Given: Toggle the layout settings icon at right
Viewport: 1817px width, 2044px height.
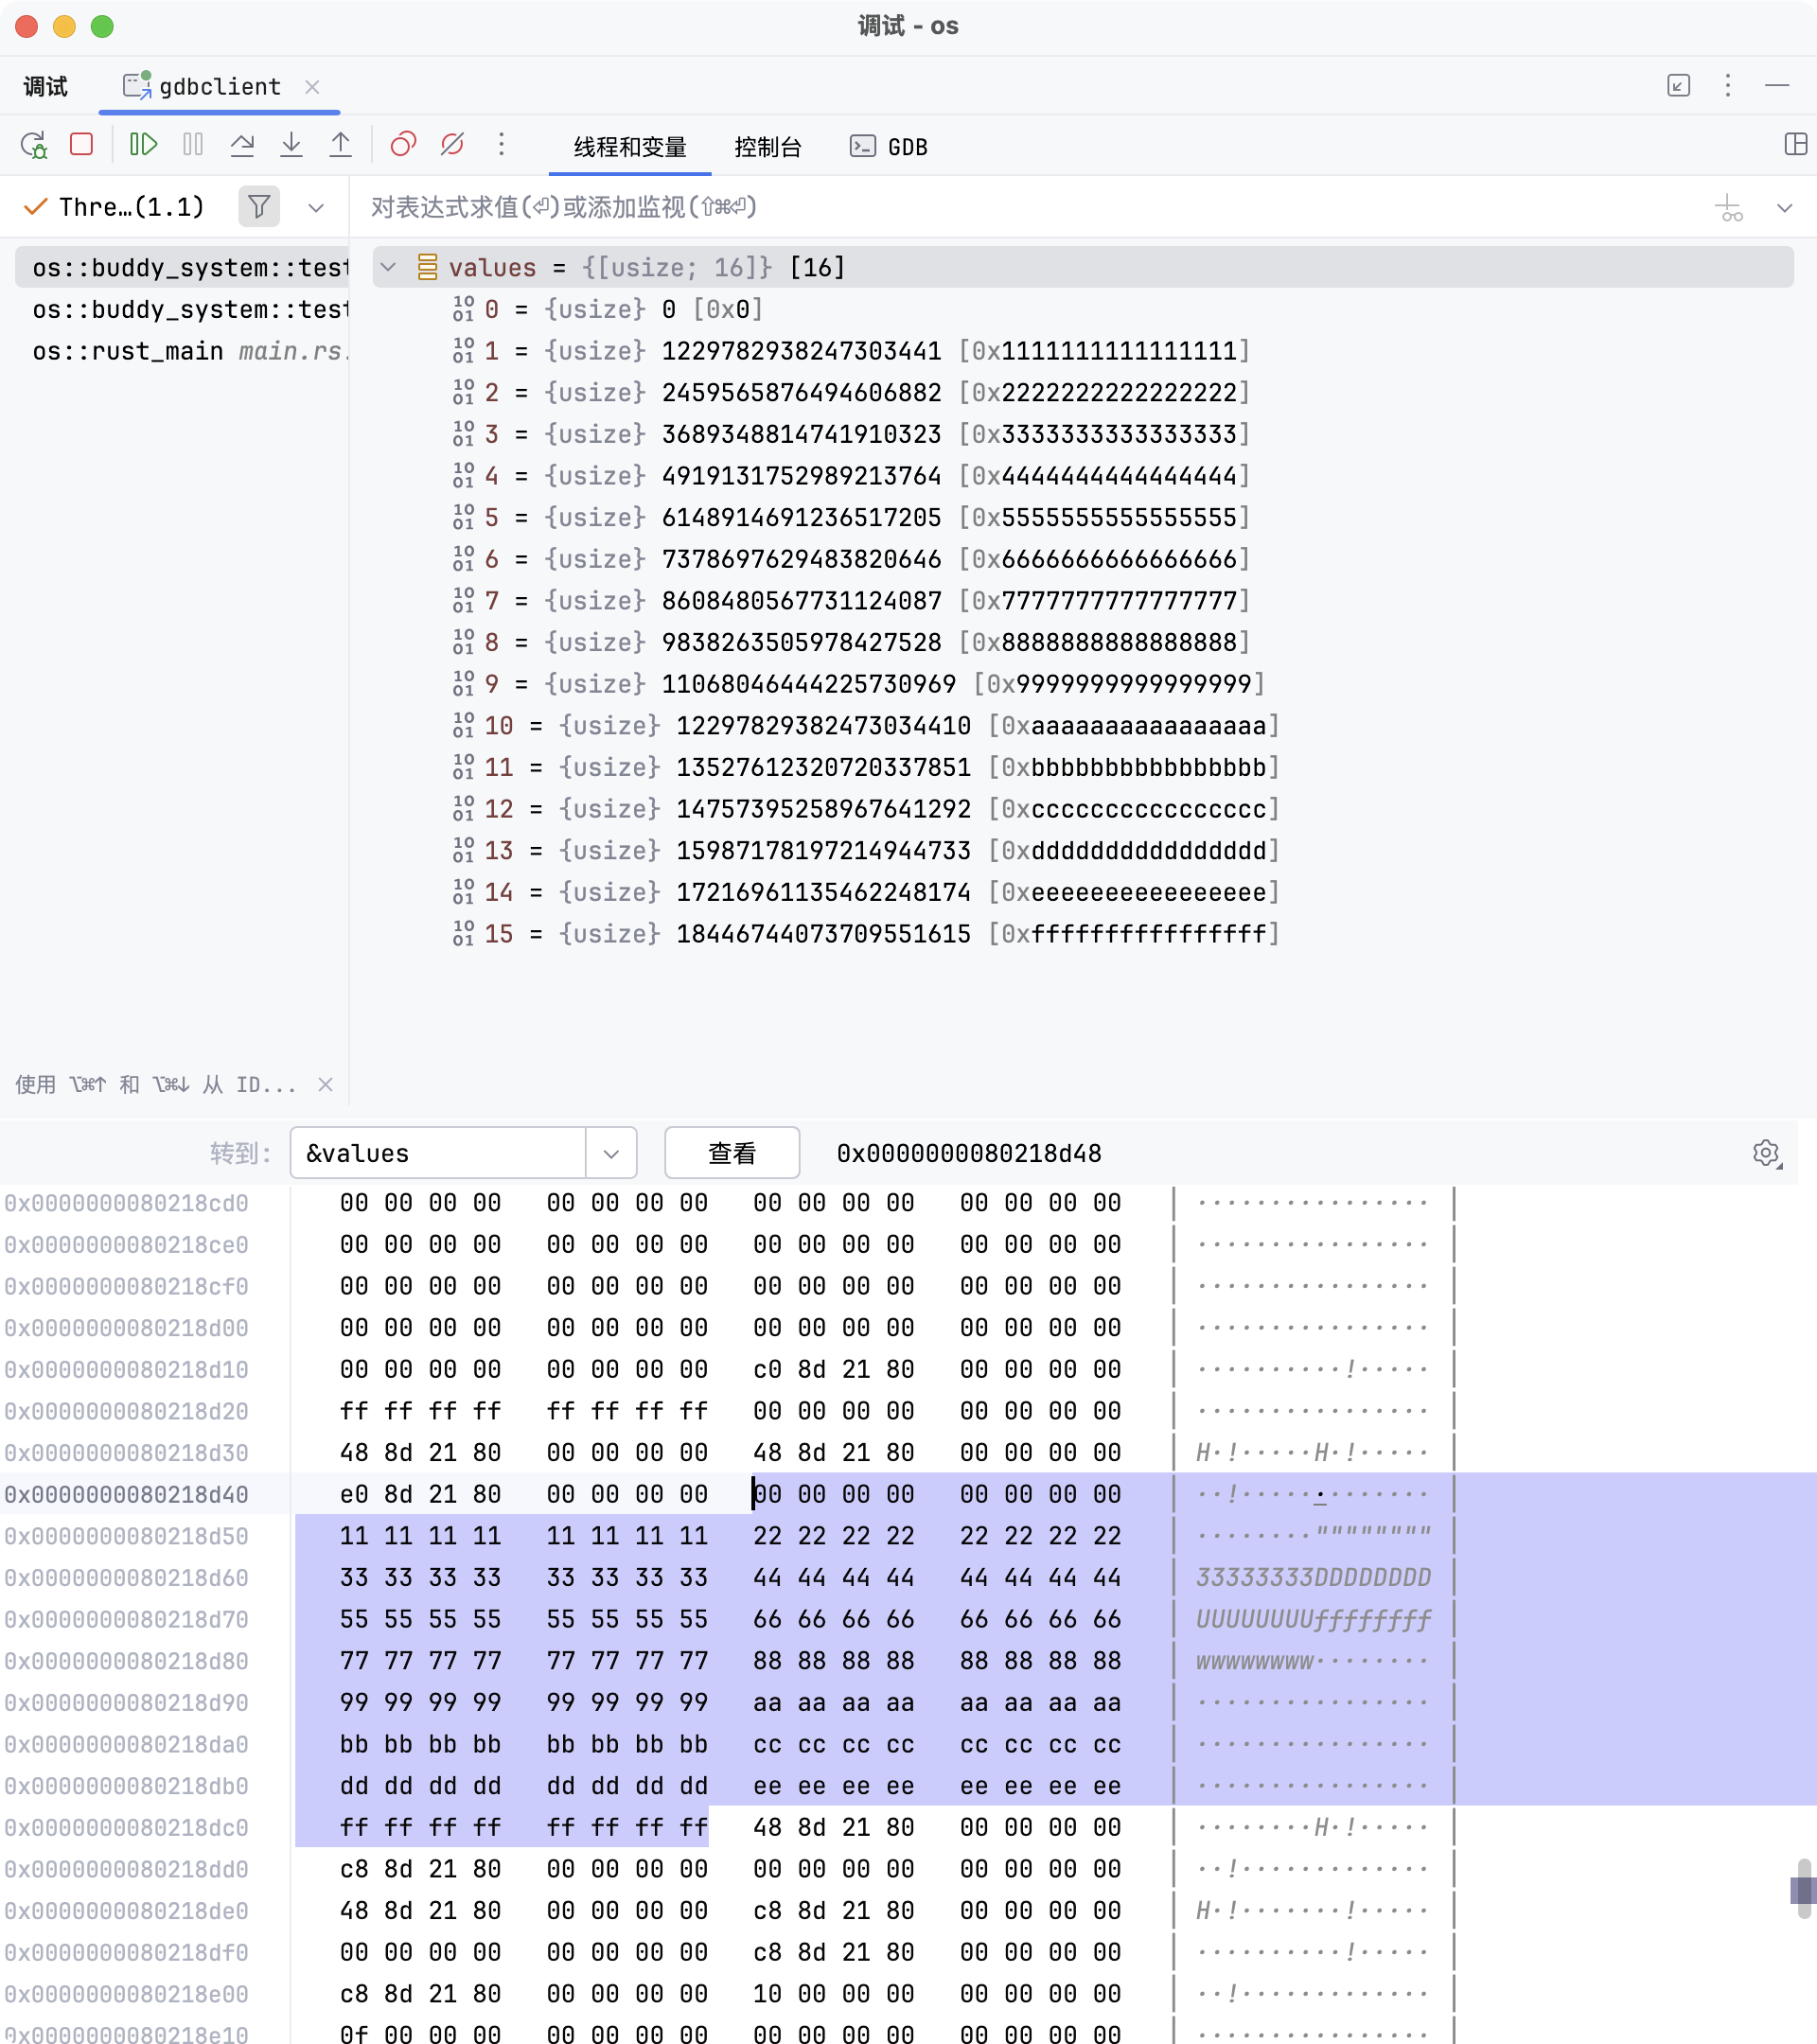Looking at the screenshot, I should 1795,145.
